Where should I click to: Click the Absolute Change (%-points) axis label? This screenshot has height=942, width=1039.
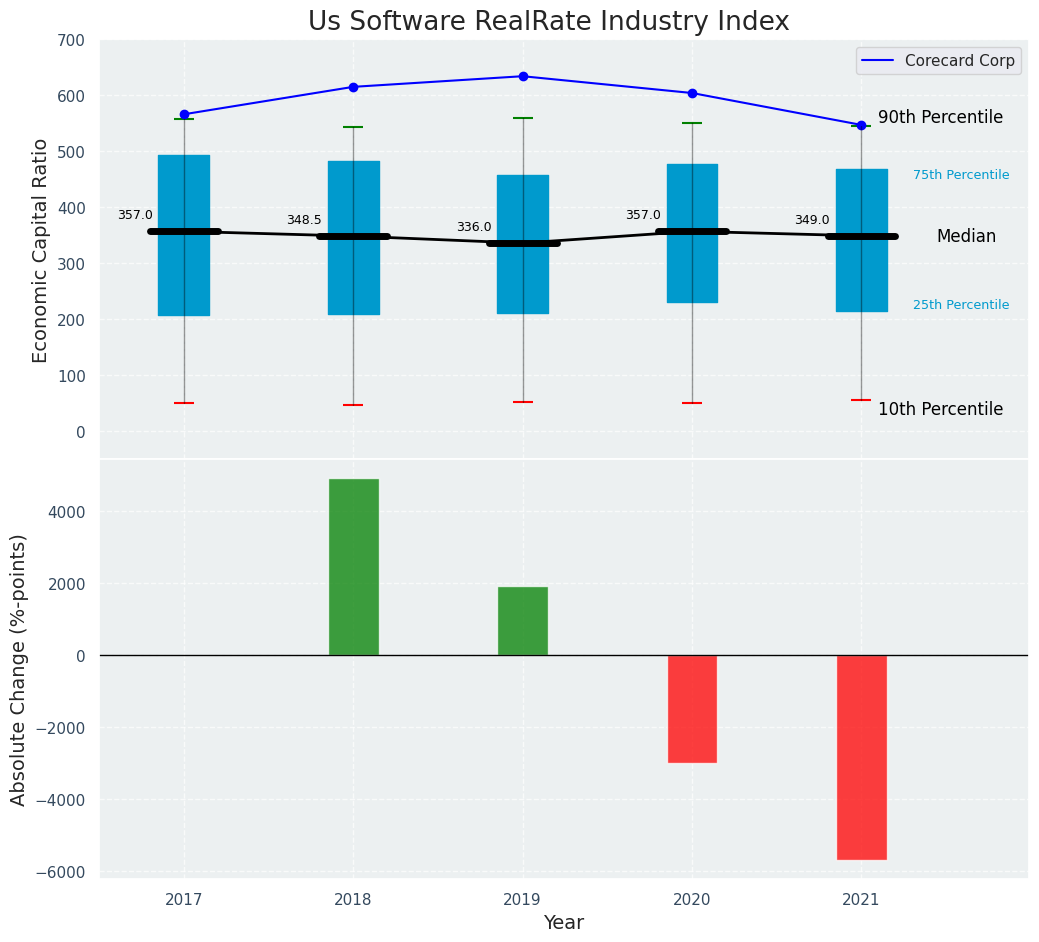point(19,669)
